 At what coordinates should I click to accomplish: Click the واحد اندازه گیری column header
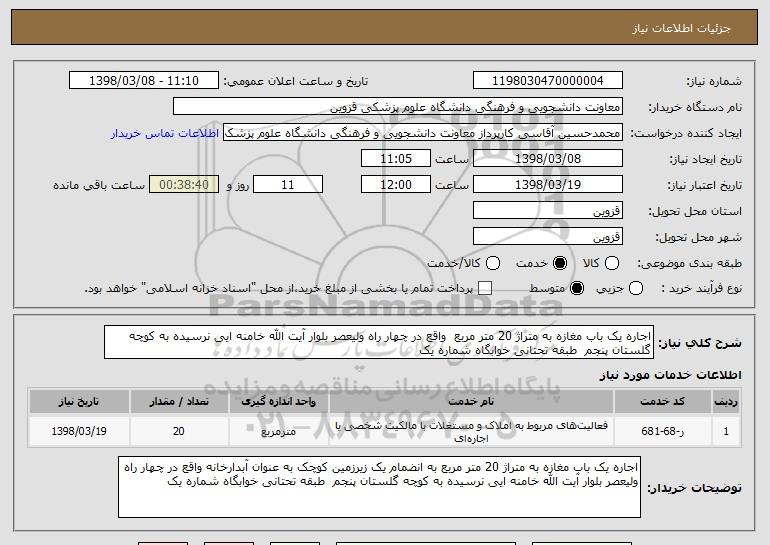tap(278, 402)
